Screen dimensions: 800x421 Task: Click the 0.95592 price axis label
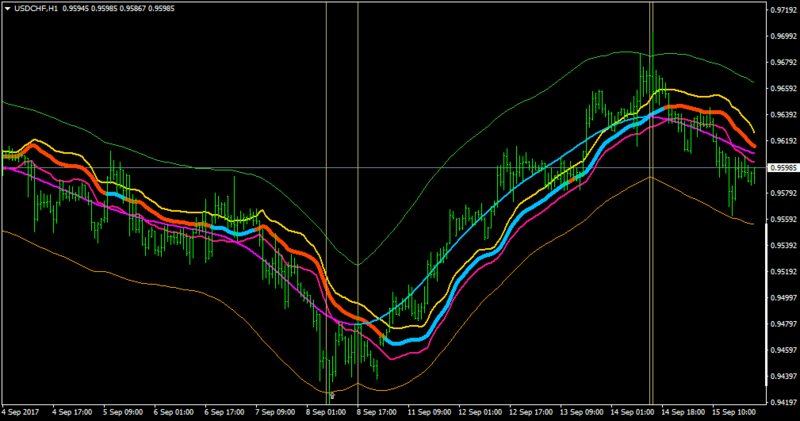click(784, 219)
